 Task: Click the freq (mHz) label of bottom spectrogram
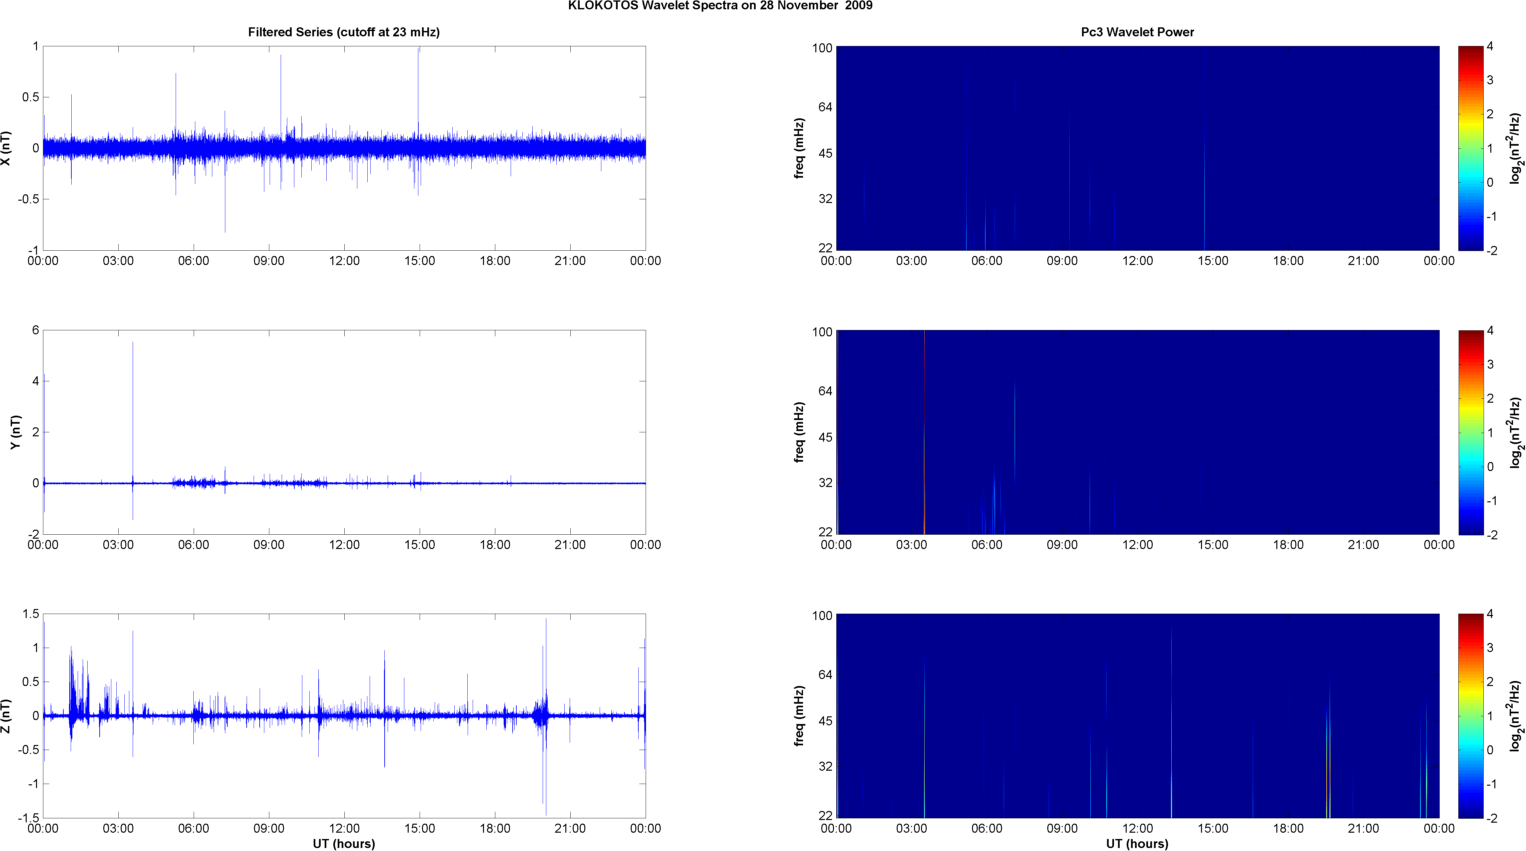pos(799,716)
